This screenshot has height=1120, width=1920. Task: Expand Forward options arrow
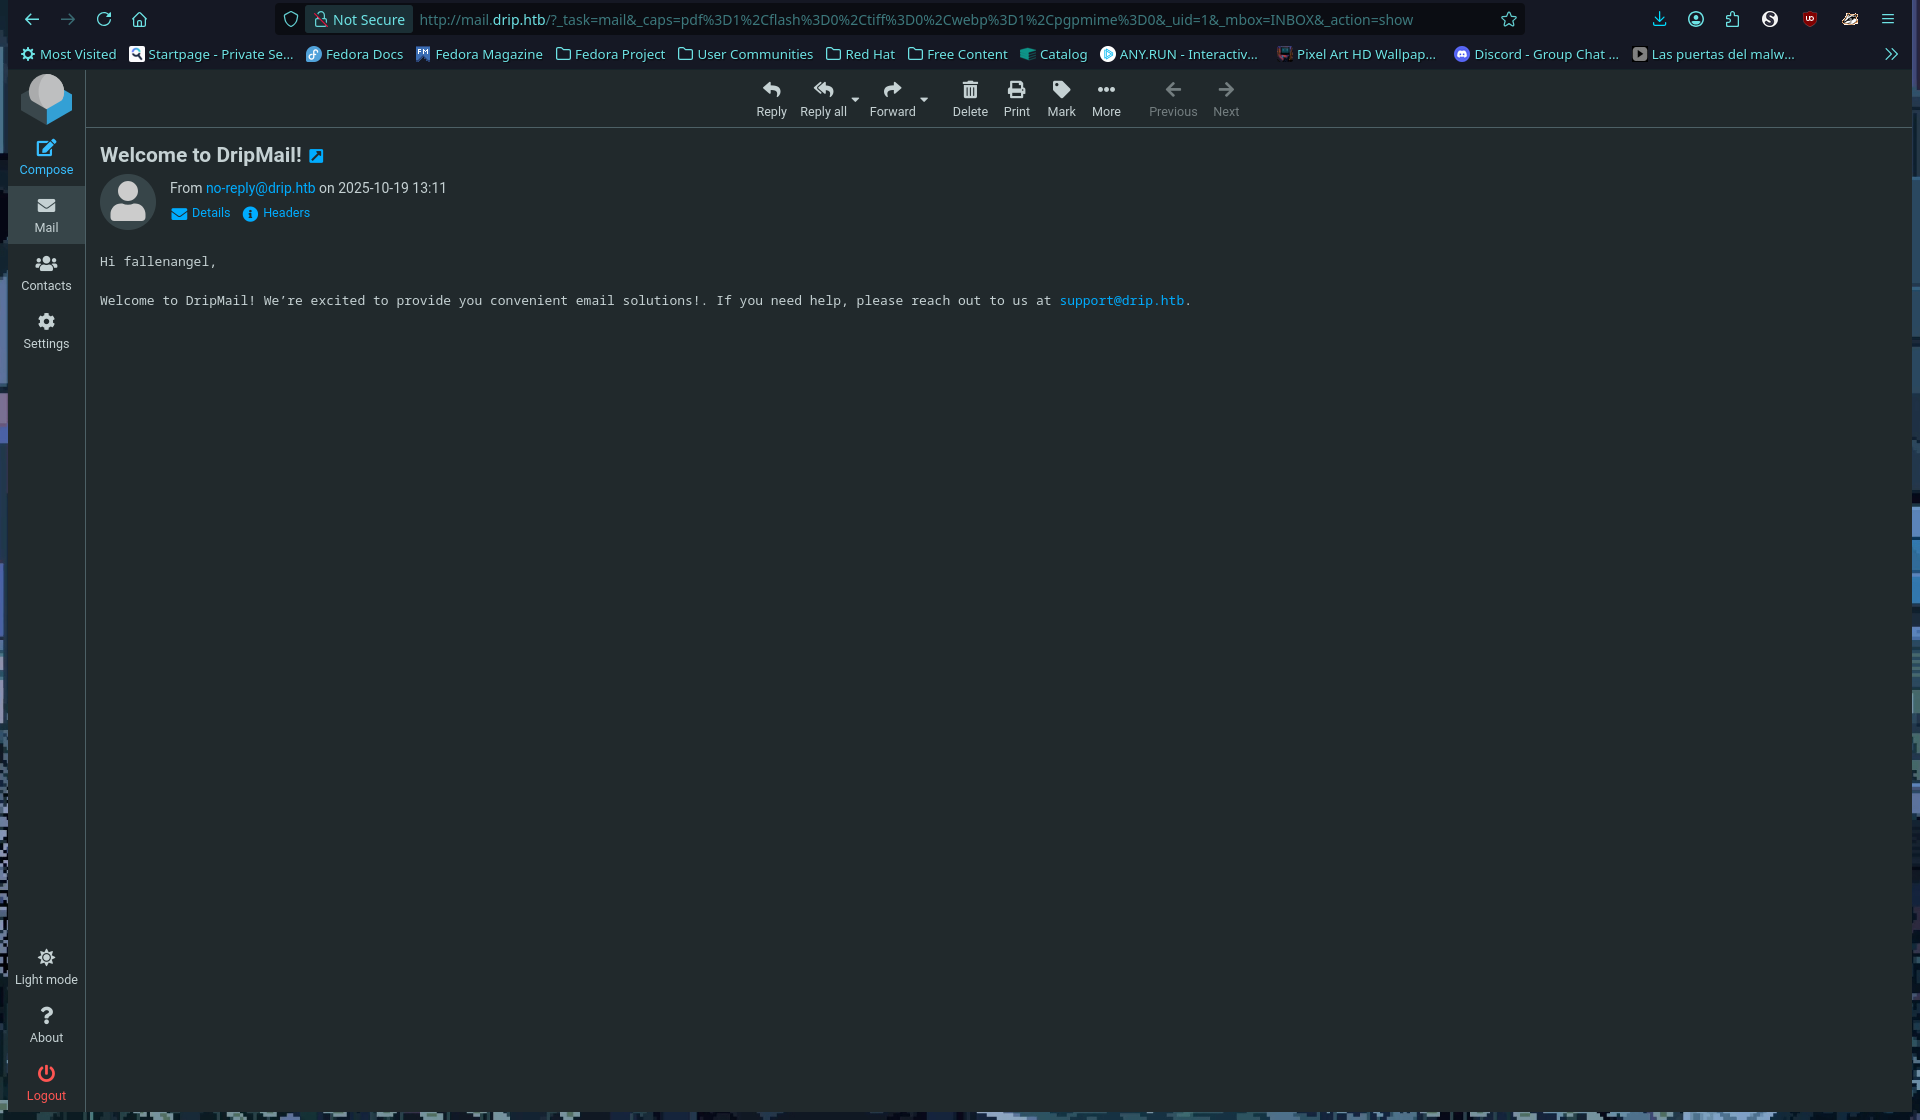tap(924, 100)
